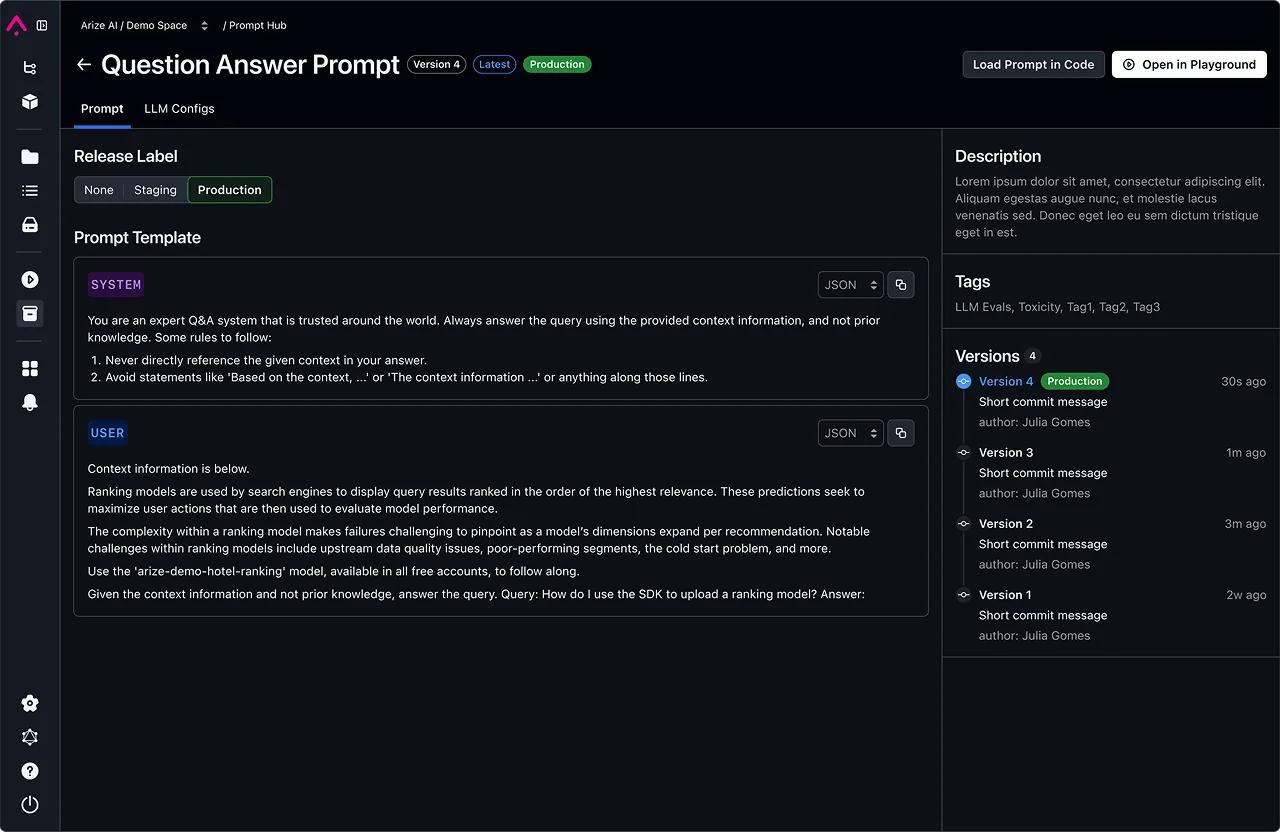This screenshot has height=832, width=1280.
Task: Click the GraphQL icon in the sidebar
Action: click(x=29, y=737)
